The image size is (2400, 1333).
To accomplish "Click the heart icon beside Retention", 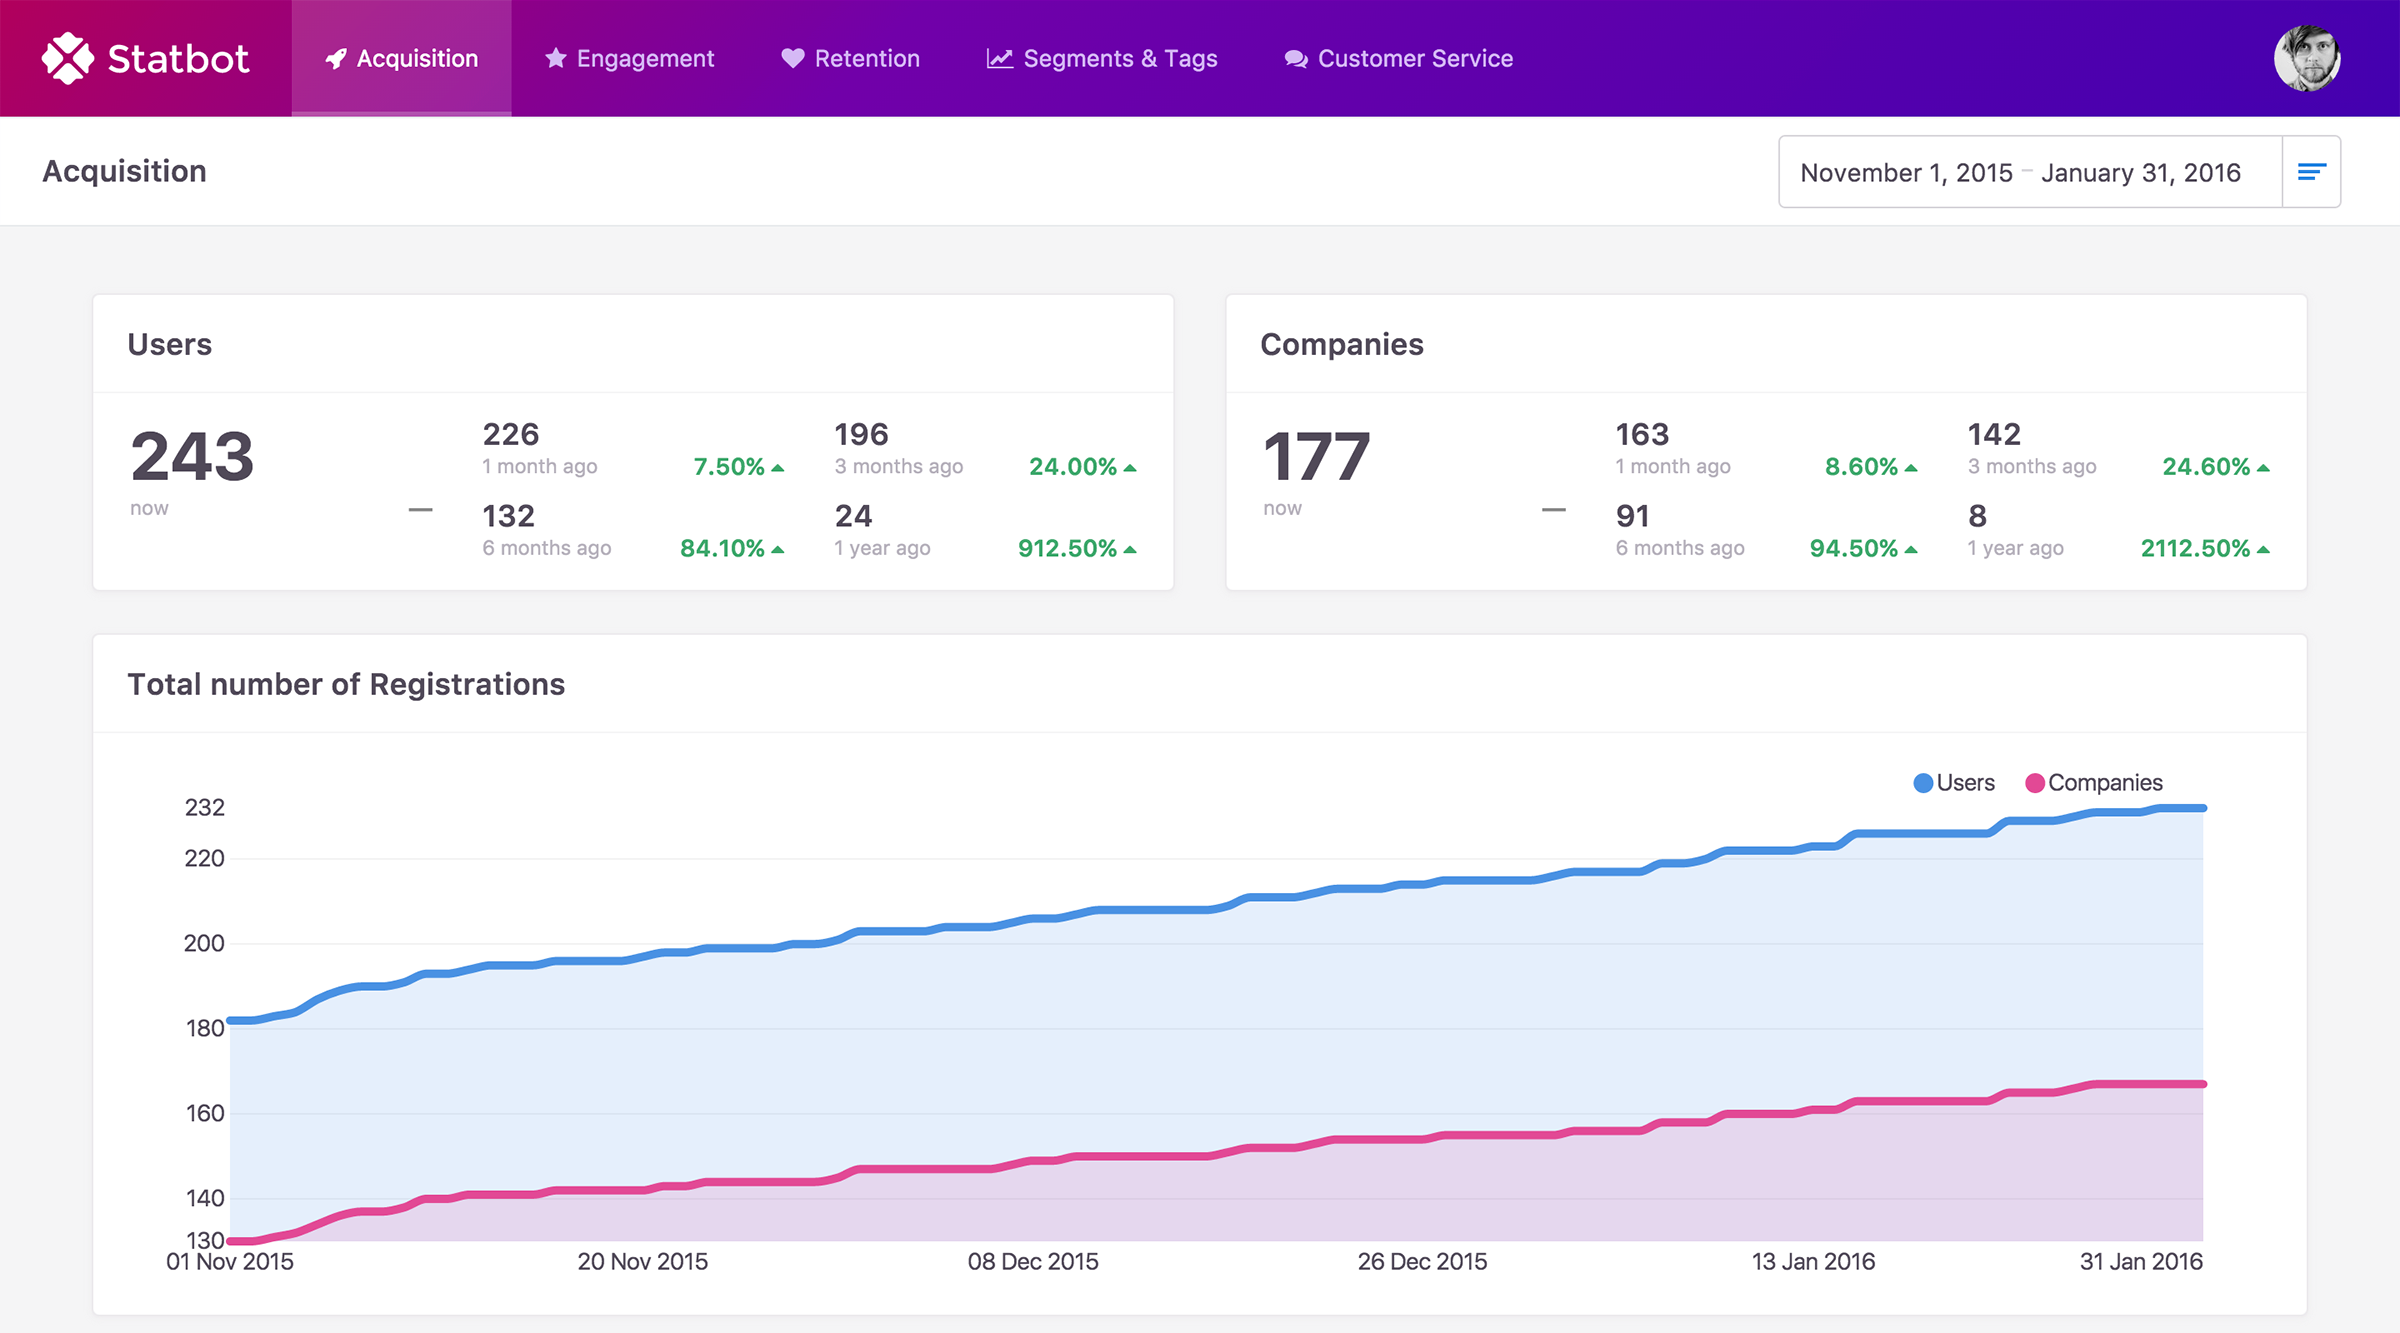I will [793, 58].
